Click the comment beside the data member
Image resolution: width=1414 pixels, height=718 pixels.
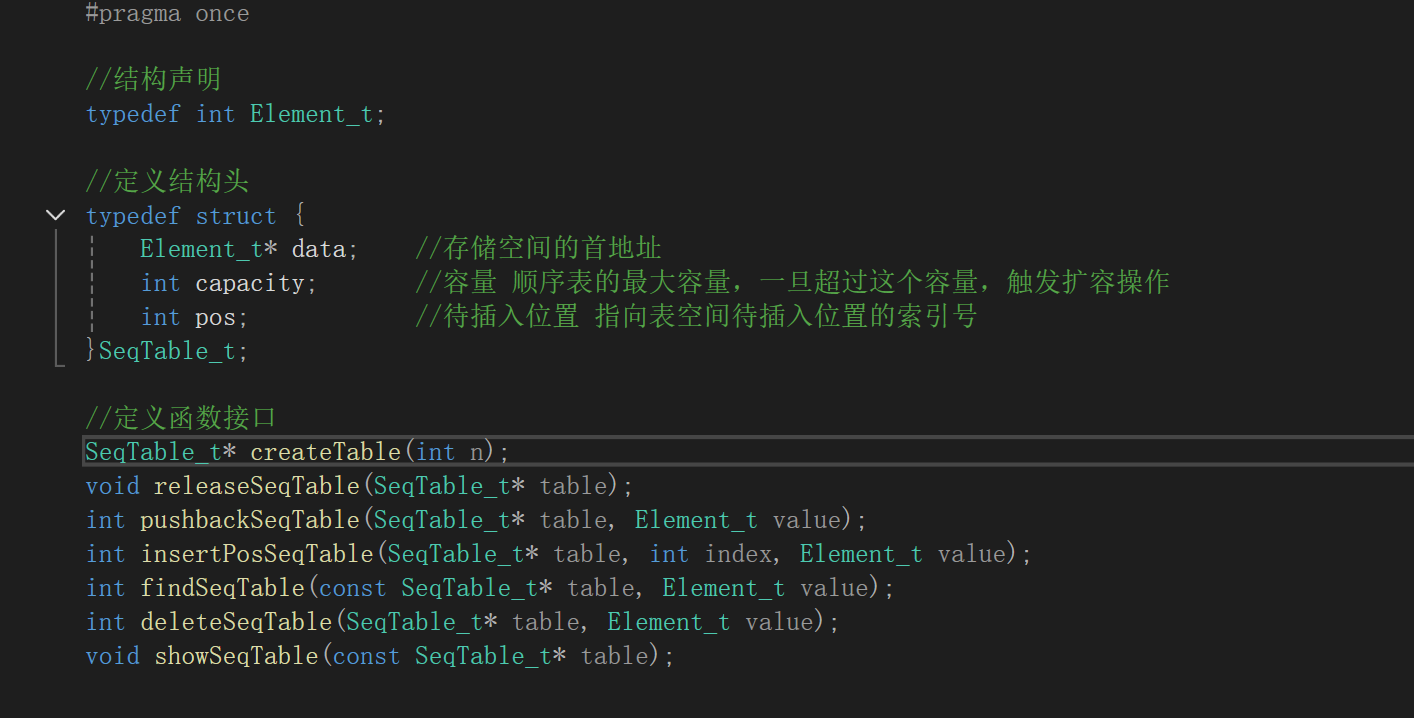click(x=538, y=249)
